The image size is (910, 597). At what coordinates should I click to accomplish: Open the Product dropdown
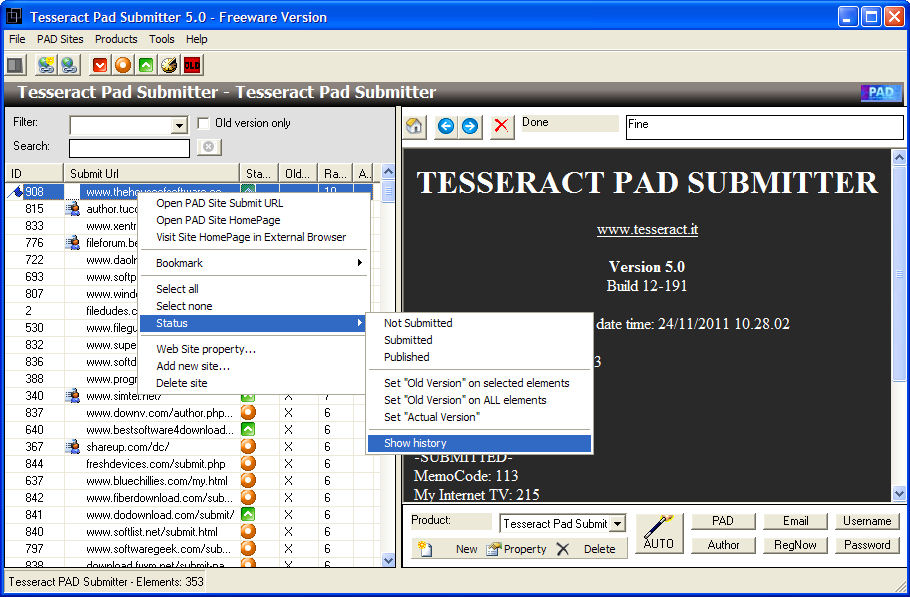[618, 523]
